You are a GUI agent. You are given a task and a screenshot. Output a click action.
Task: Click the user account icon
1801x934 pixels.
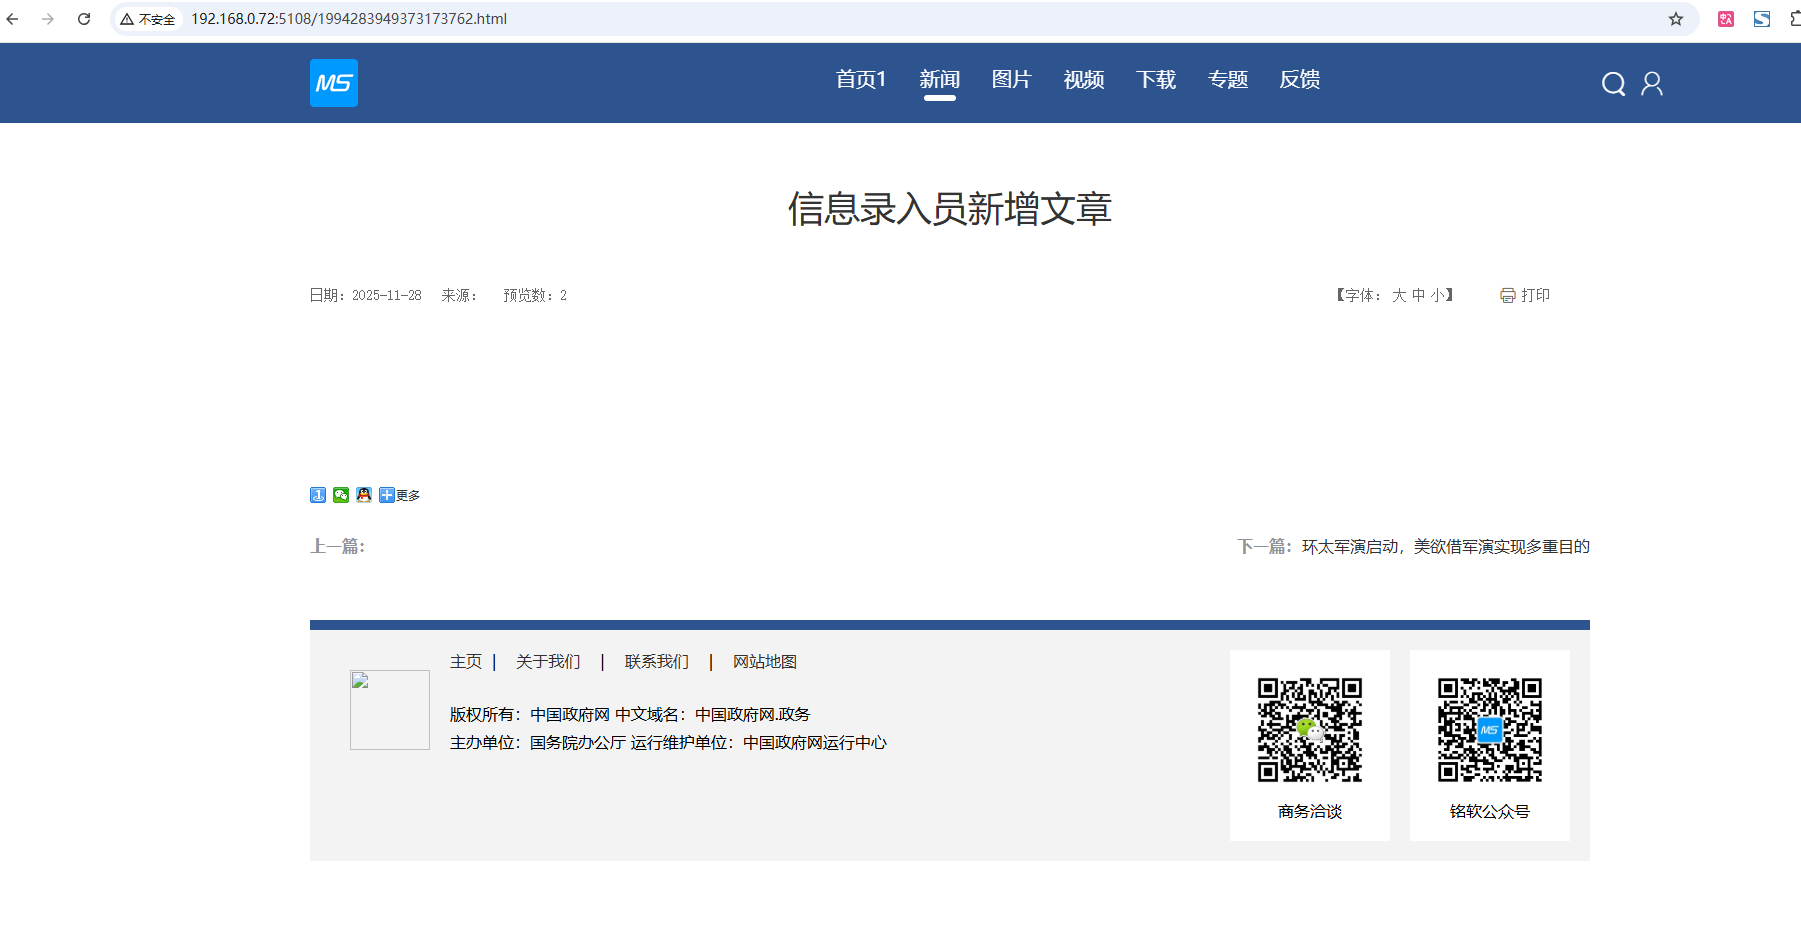1652,84
